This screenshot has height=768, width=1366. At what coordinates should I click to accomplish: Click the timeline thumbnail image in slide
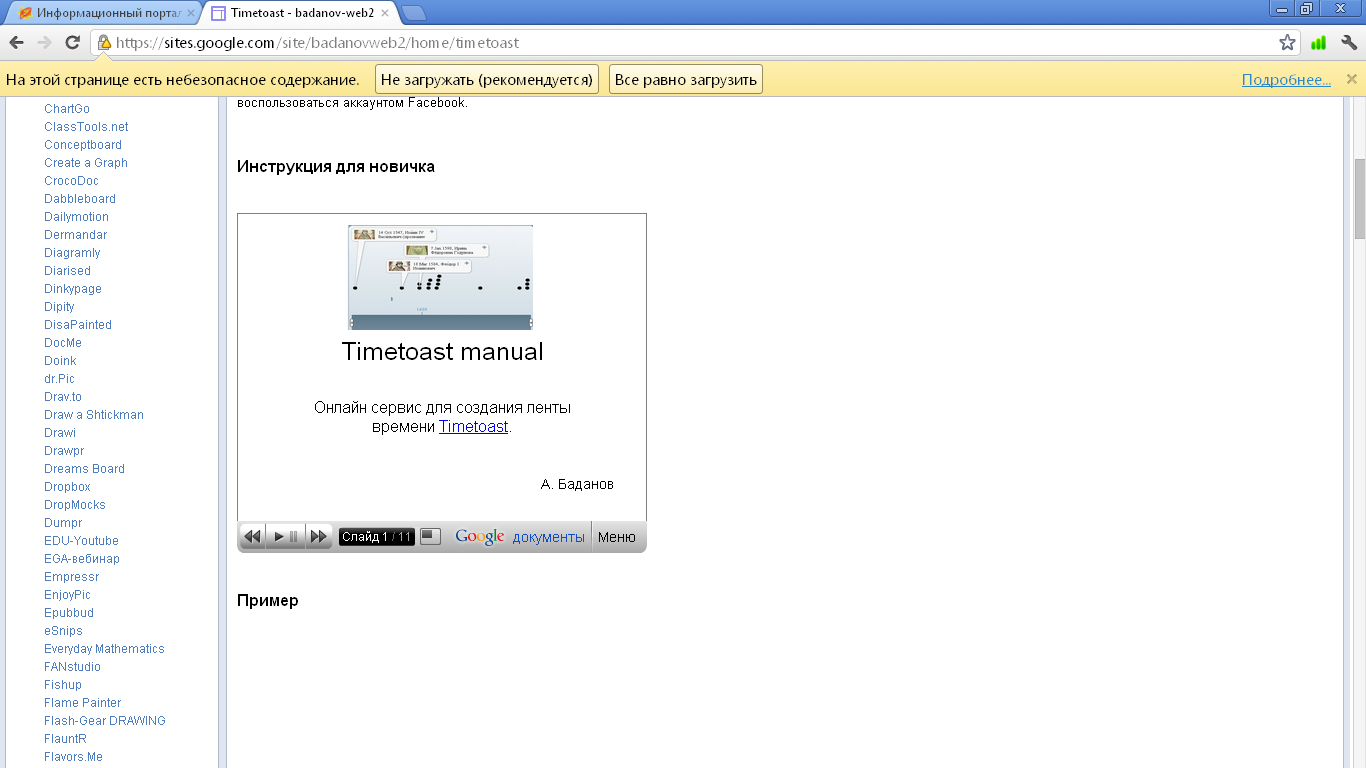tap(440, 277)
